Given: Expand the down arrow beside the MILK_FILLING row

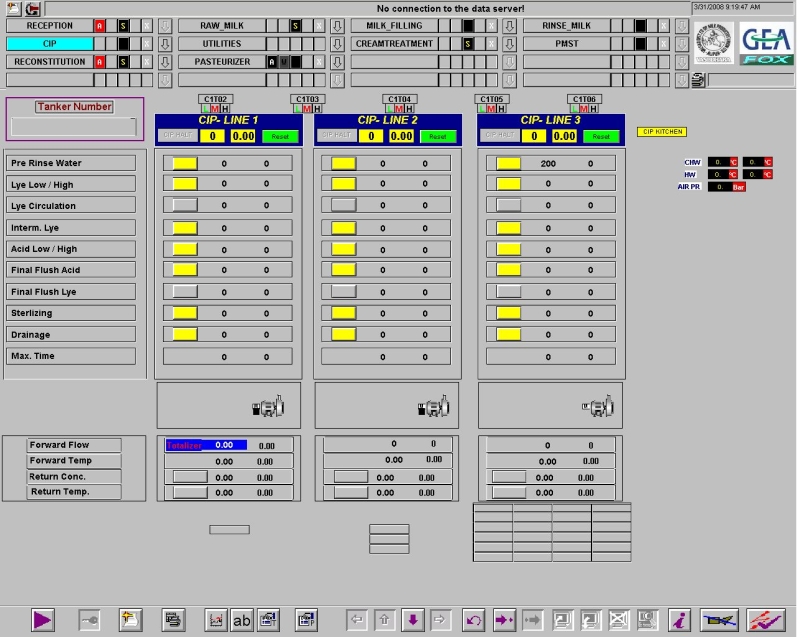Looking at the screenshot, I should (509, 26).
